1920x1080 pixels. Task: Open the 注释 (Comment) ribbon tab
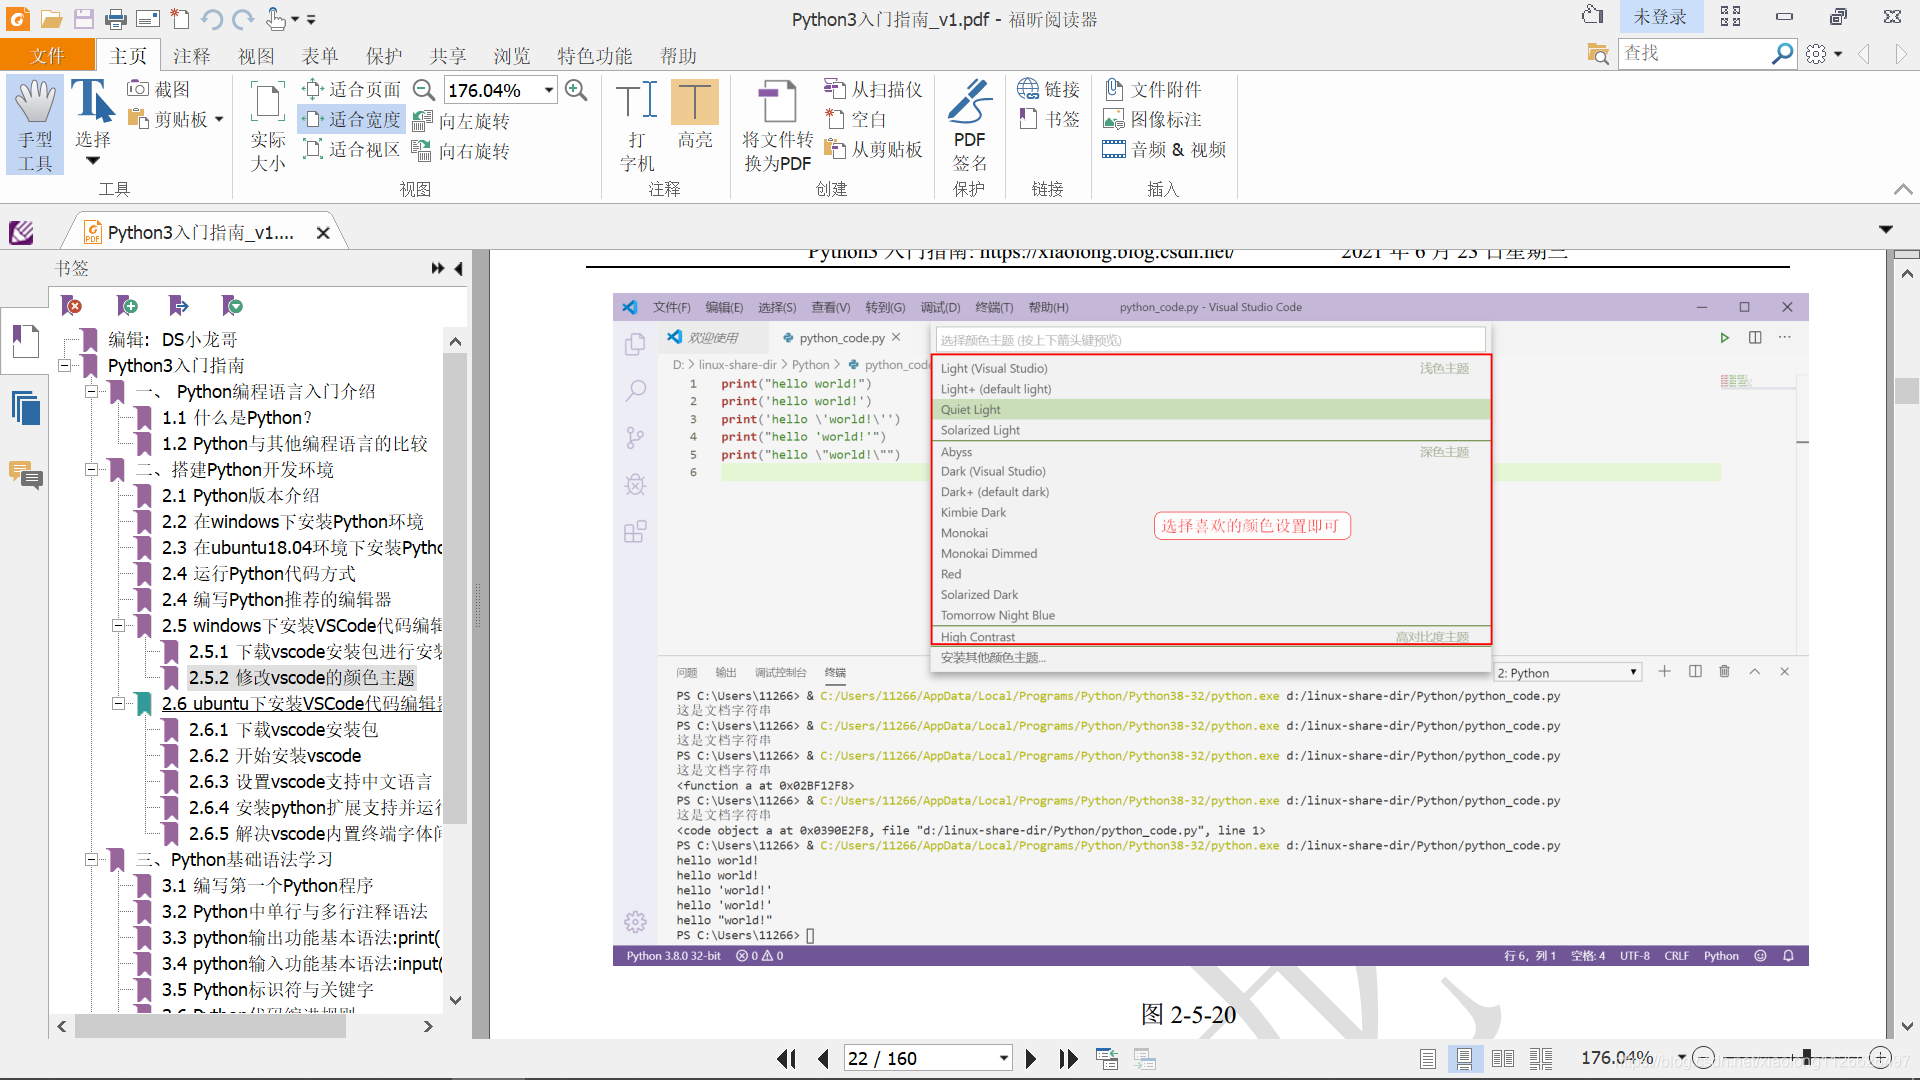[x=191, y=56]
